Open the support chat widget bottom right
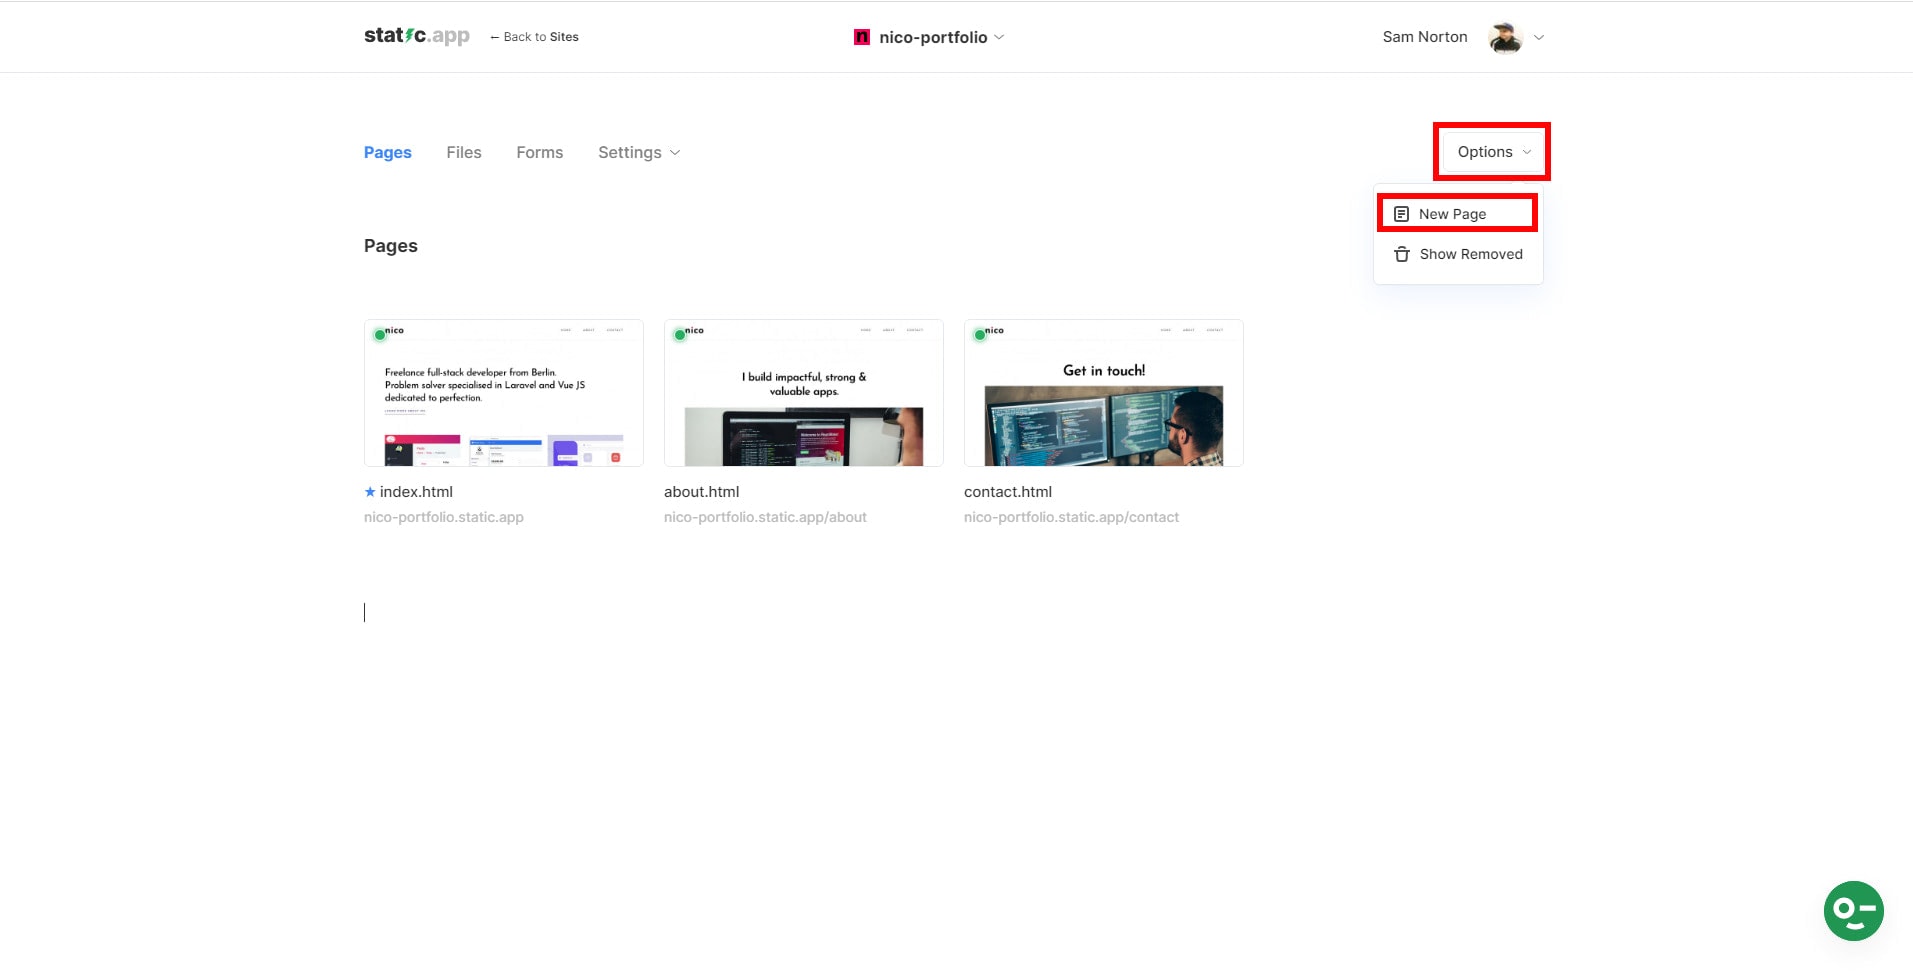The image size is (1913, 971). click(1855, 911)
